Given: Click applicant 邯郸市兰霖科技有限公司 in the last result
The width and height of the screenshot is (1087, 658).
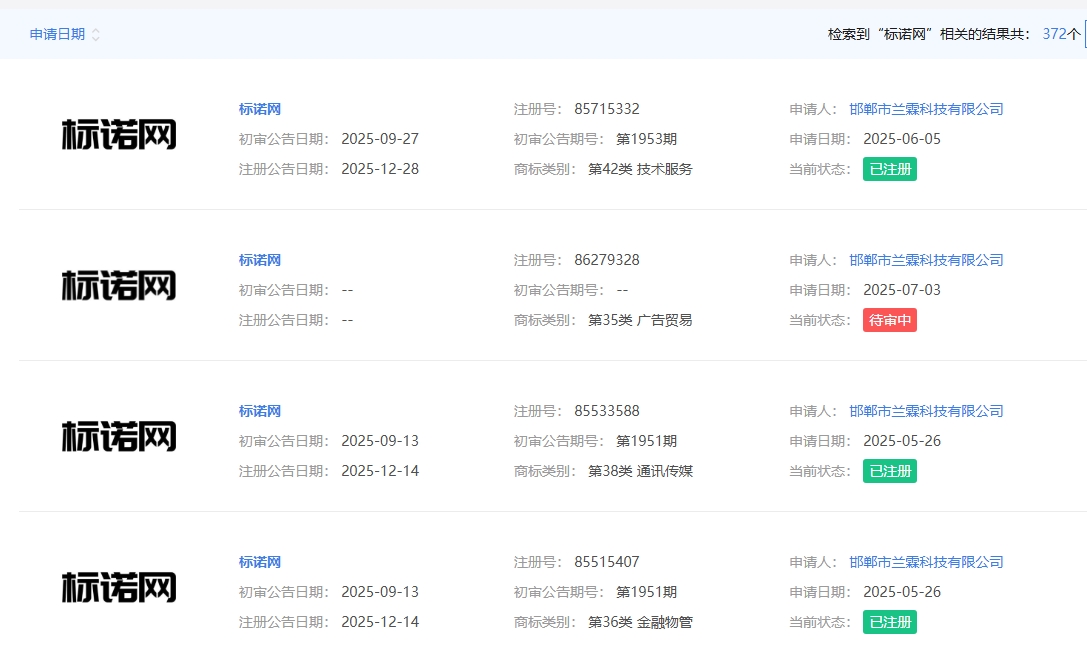Looking at the screenshot, I should point(926,562).
